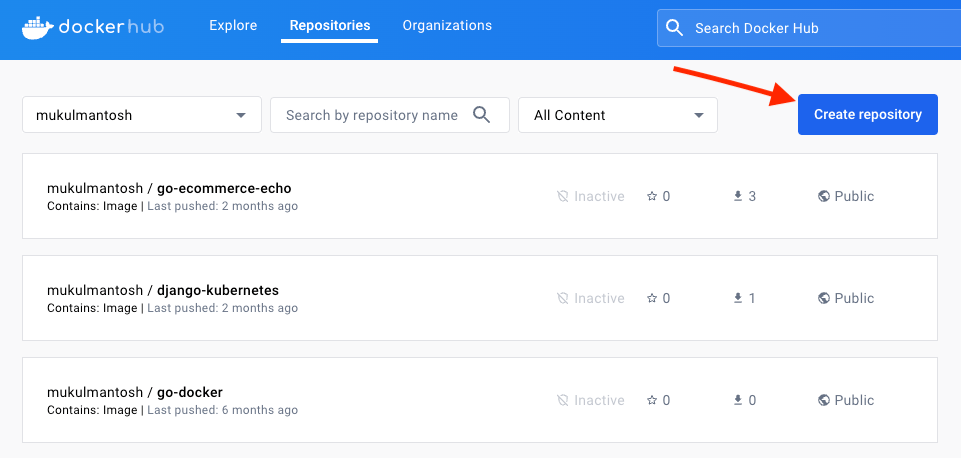Click the download icon for go-ecommerce-echo

738,197
